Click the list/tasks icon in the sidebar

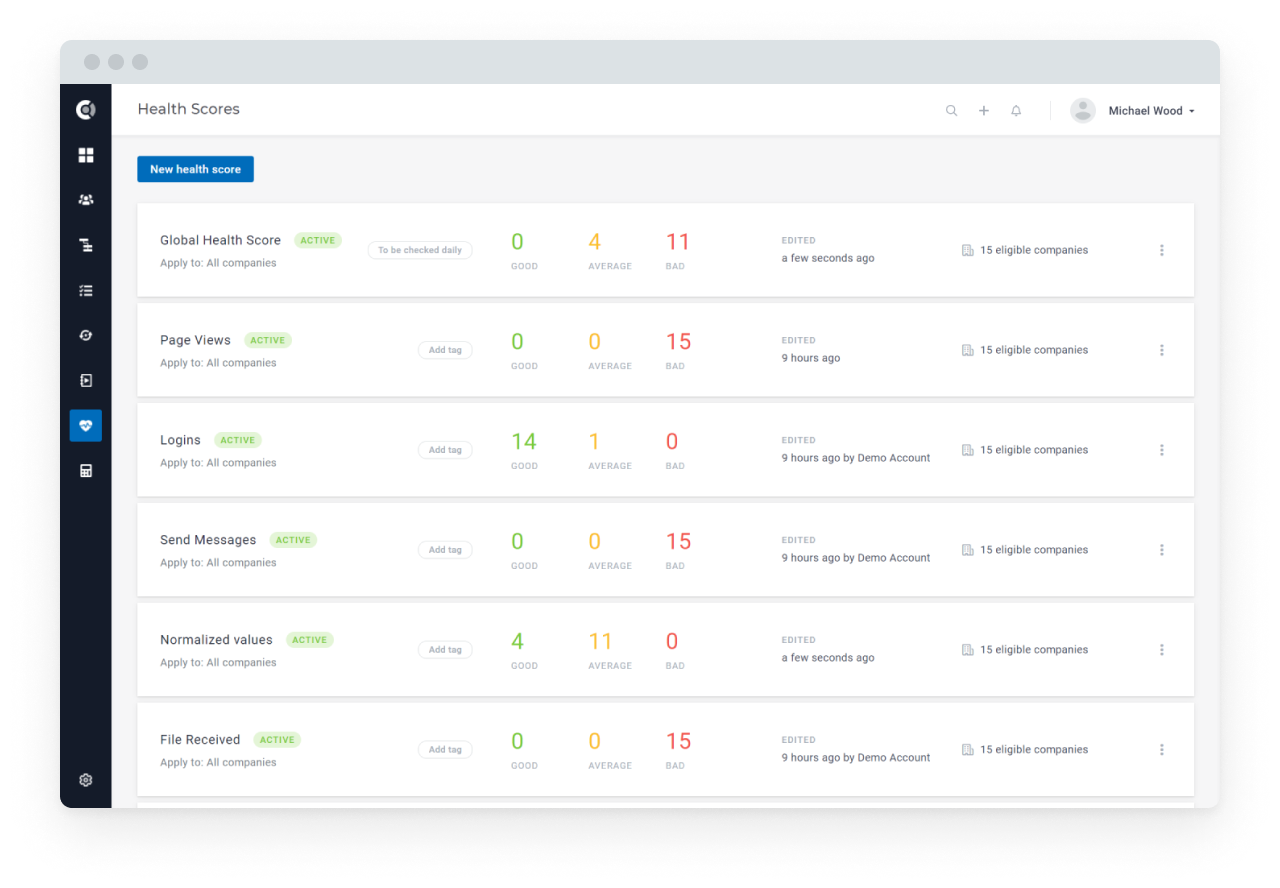coord(85,290)
